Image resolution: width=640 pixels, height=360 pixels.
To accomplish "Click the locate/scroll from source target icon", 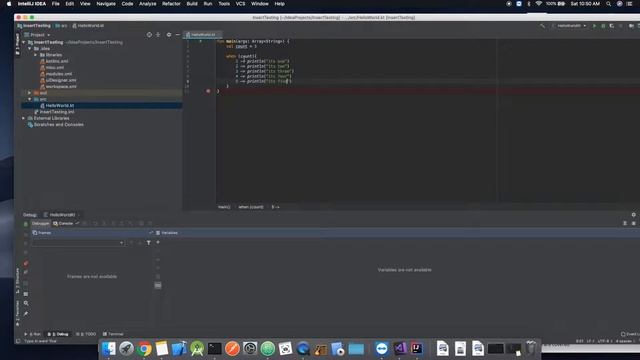I will click(x=149, y=35).
